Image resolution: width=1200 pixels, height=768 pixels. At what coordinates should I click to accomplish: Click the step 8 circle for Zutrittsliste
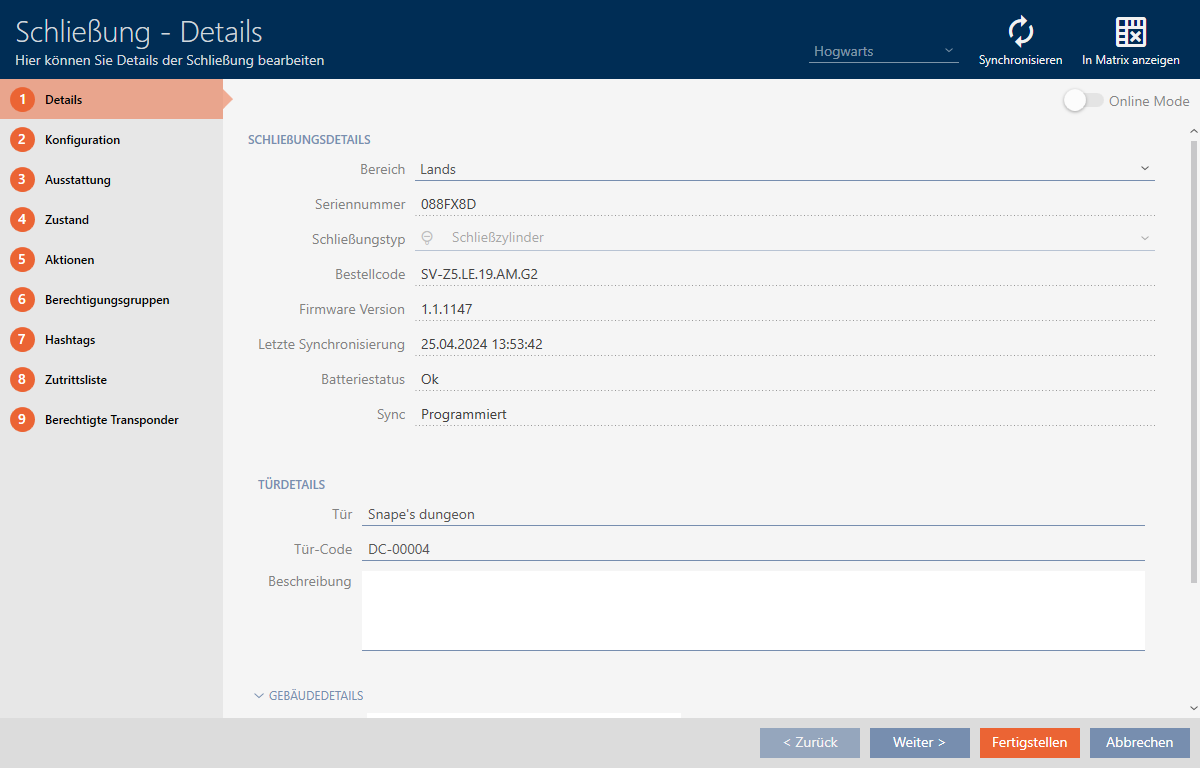pyautogui.click(x=22, y=380)
